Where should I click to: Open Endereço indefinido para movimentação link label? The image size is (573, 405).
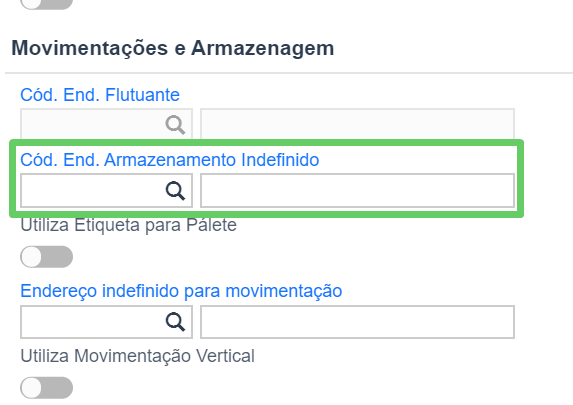coord(181,291)
